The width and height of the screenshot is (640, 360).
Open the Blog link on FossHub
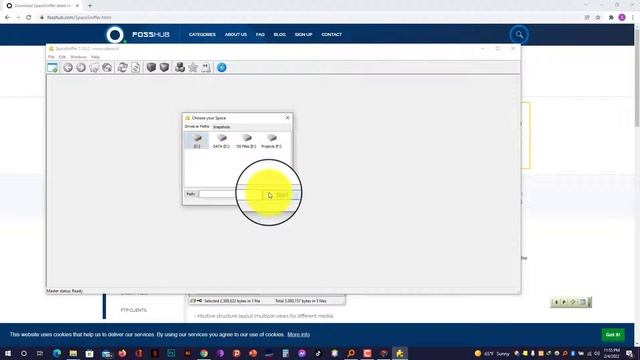(280, 35)
